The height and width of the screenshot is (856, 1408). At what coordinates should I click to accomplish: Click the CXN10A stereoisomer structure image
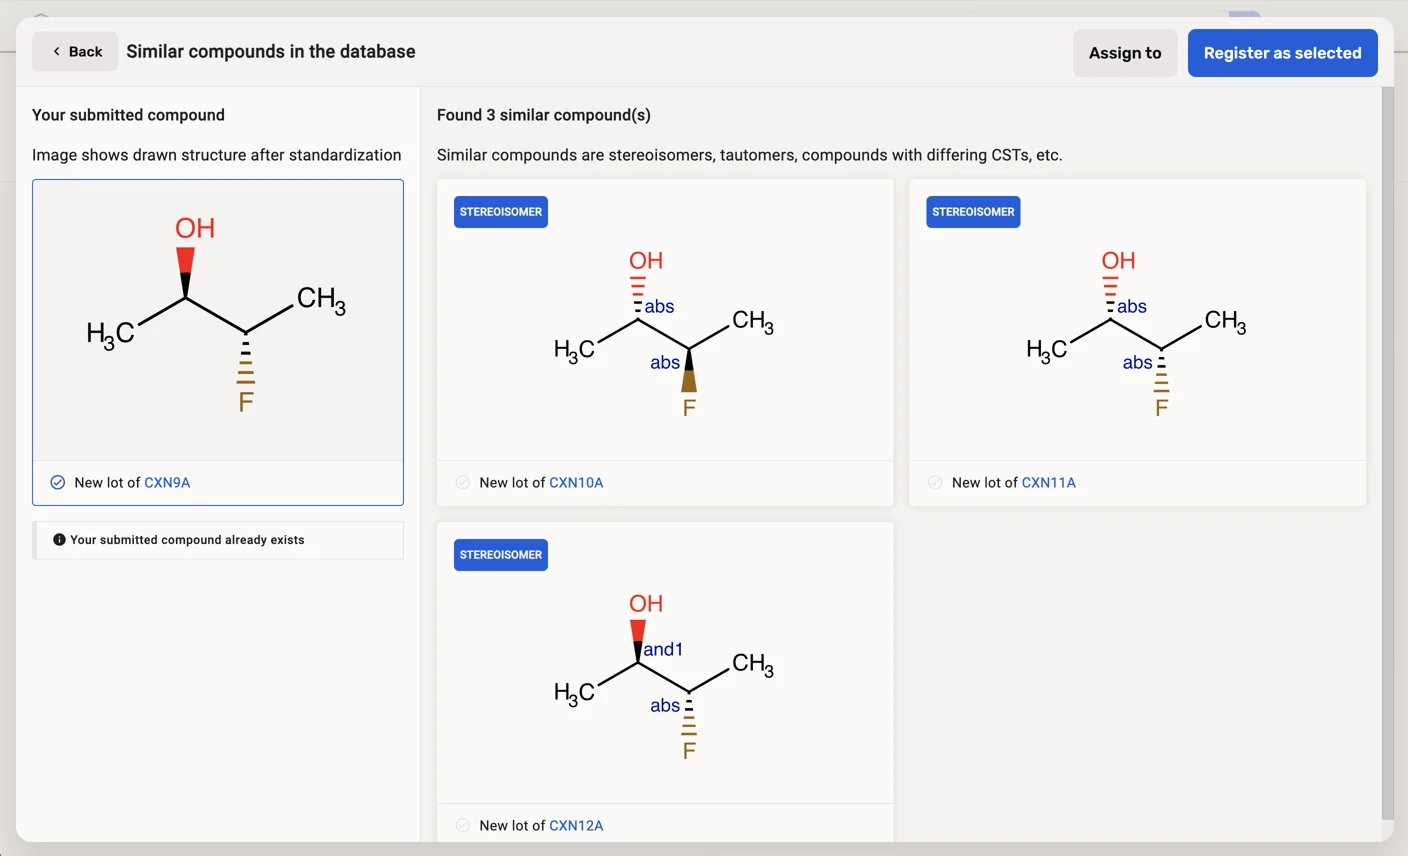[665, 333]
